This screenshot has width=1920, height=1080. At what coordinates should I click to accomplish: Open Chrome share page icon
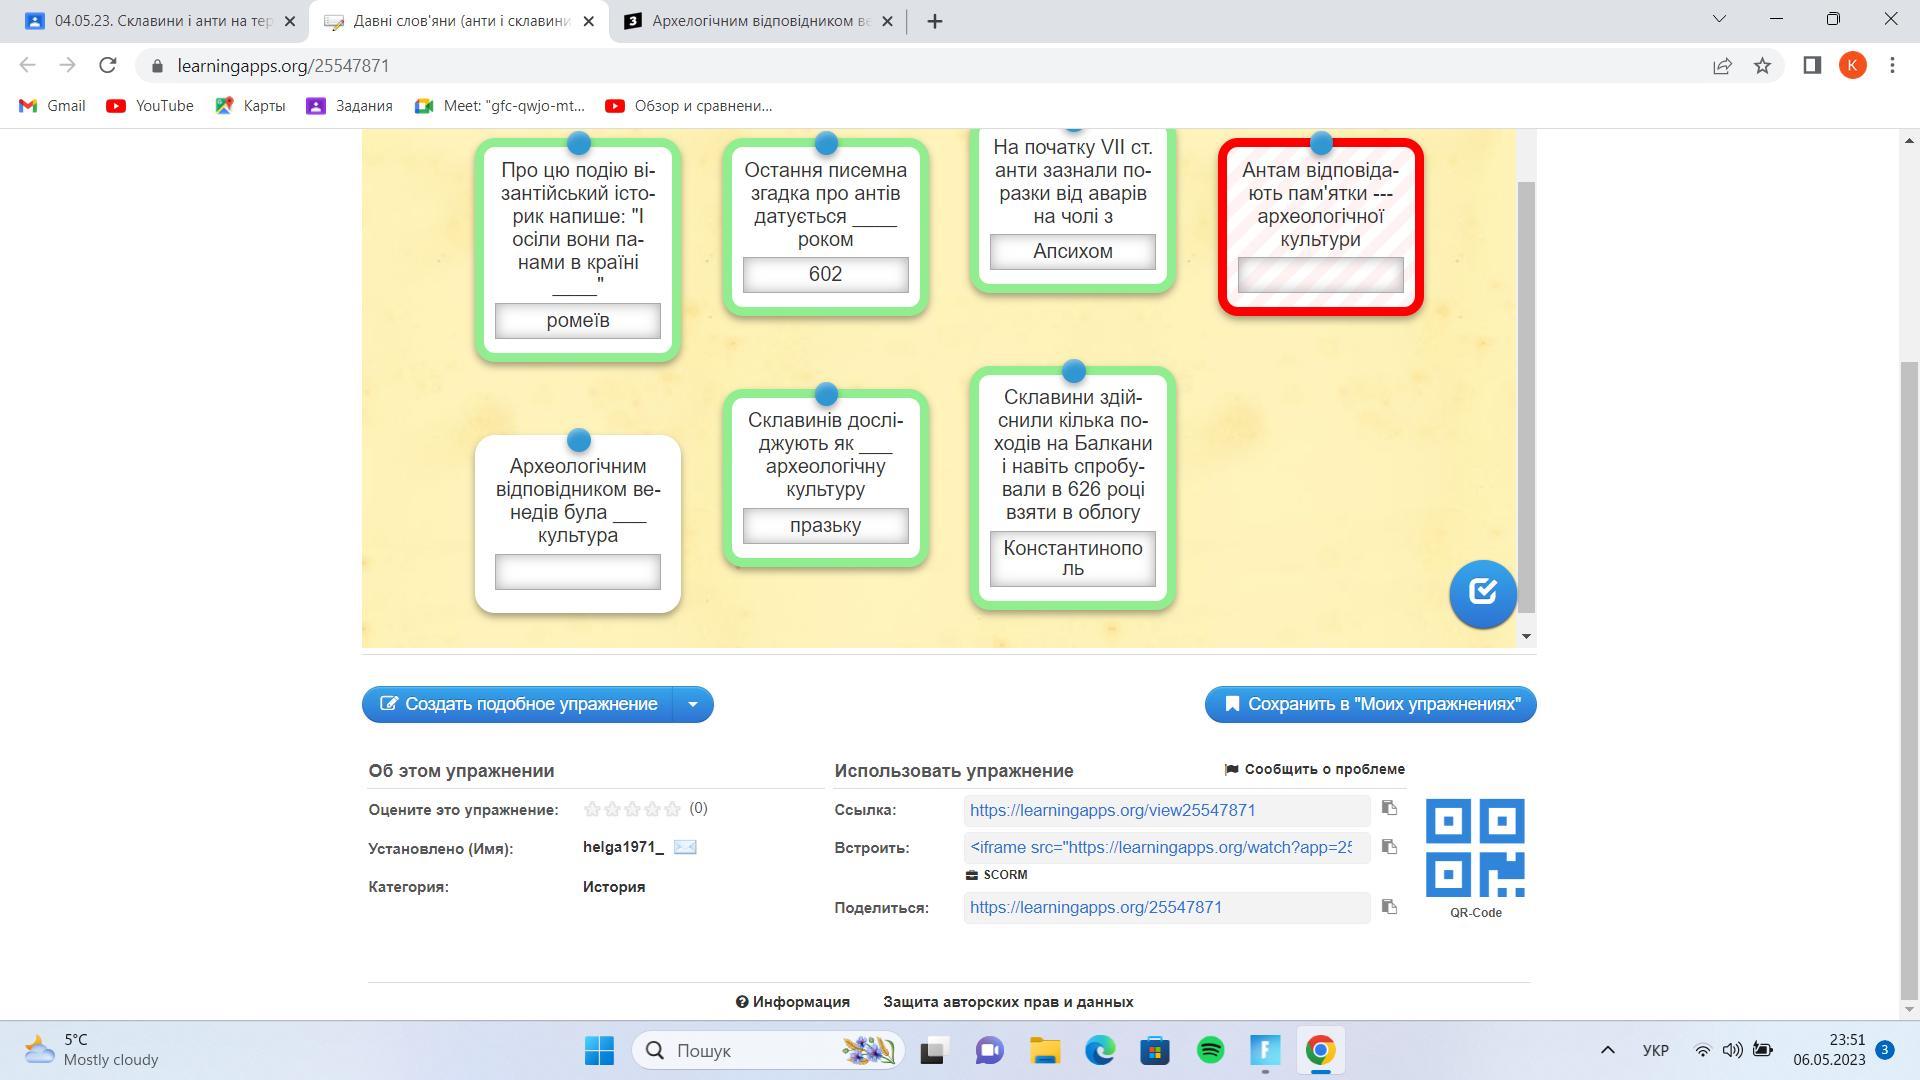pyautogui.click(x=1722, y=66)
